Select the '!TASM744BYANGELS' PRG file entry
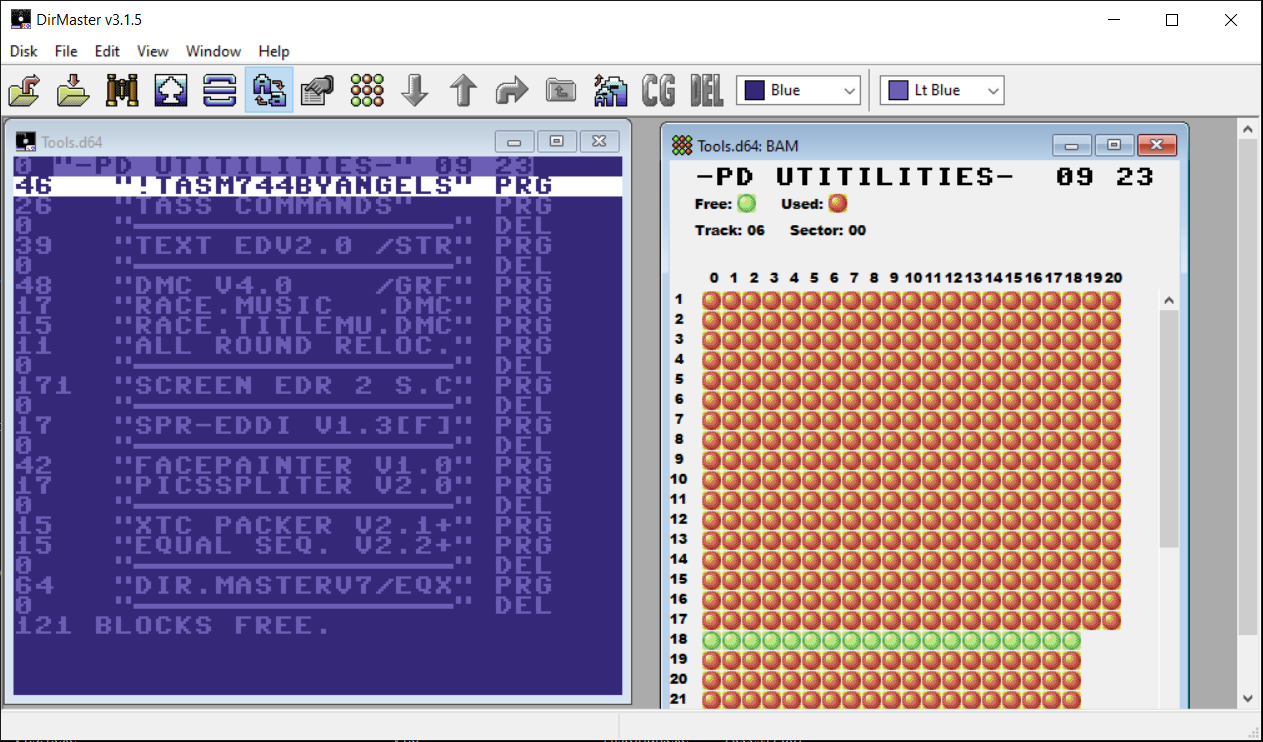The height and width of the screenshot is (742, 1263). pos(300,185)
